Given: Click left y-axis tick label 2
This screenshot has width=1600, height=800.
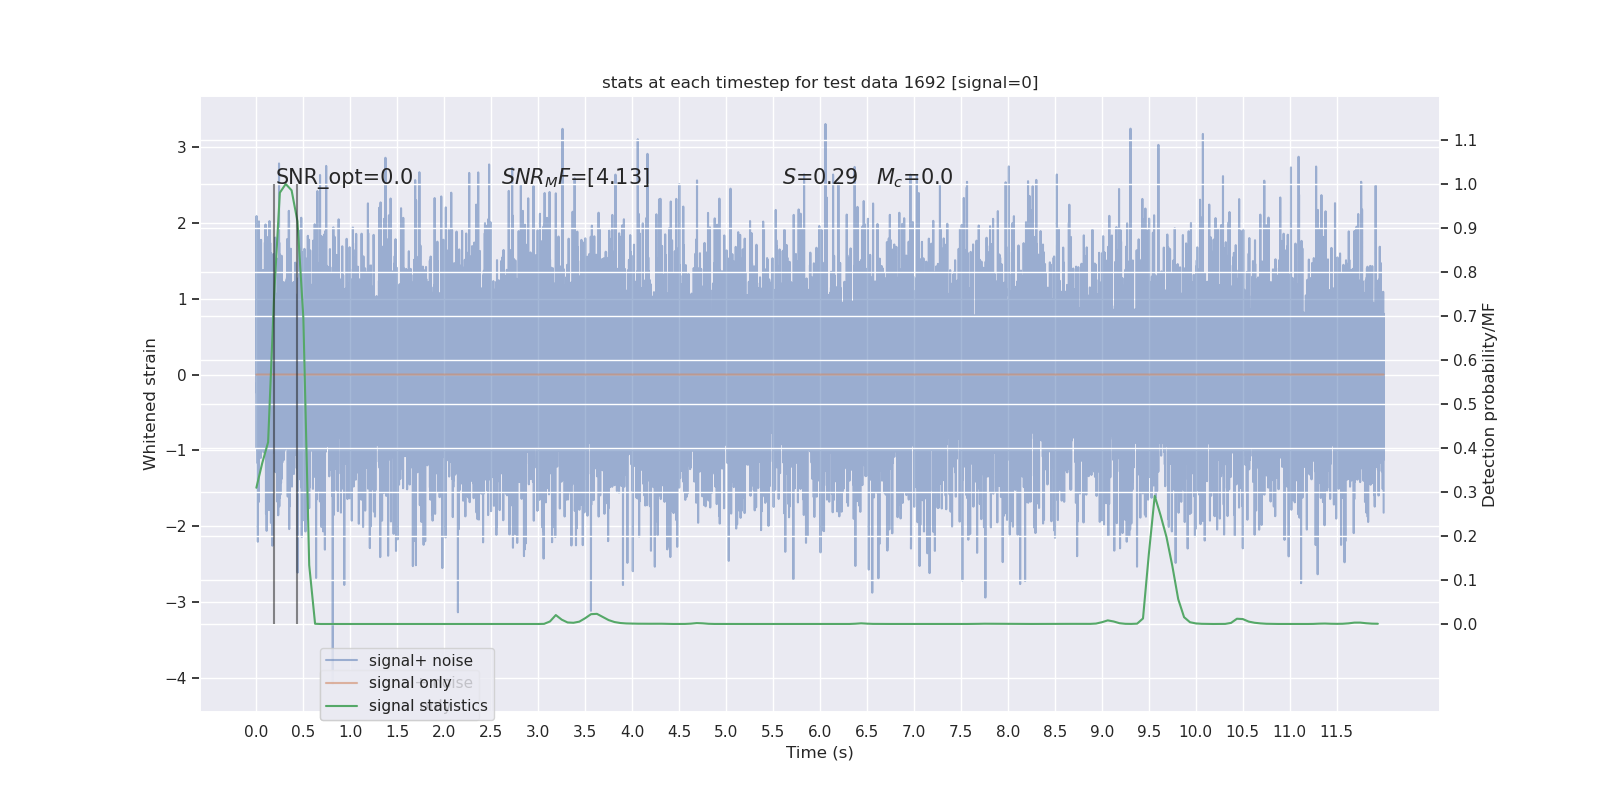Looking at the screenshot, I should [x=182, y=224].
